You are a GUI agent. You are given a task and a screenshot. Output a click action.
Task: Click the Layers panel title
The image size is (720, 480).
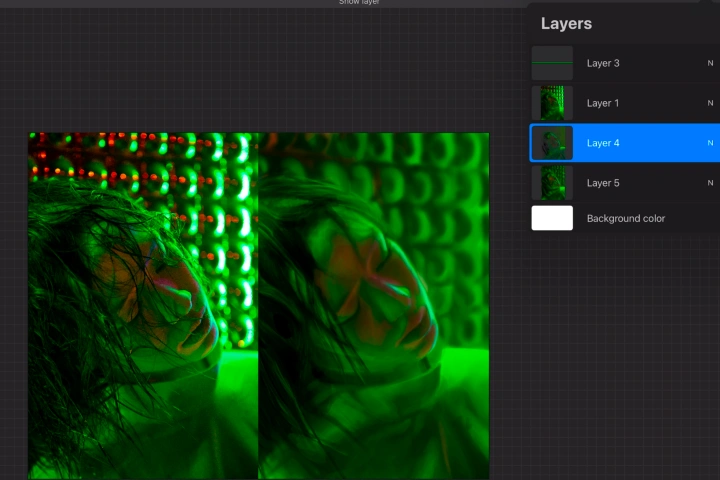pyautogui.click(x=566, y=23)
